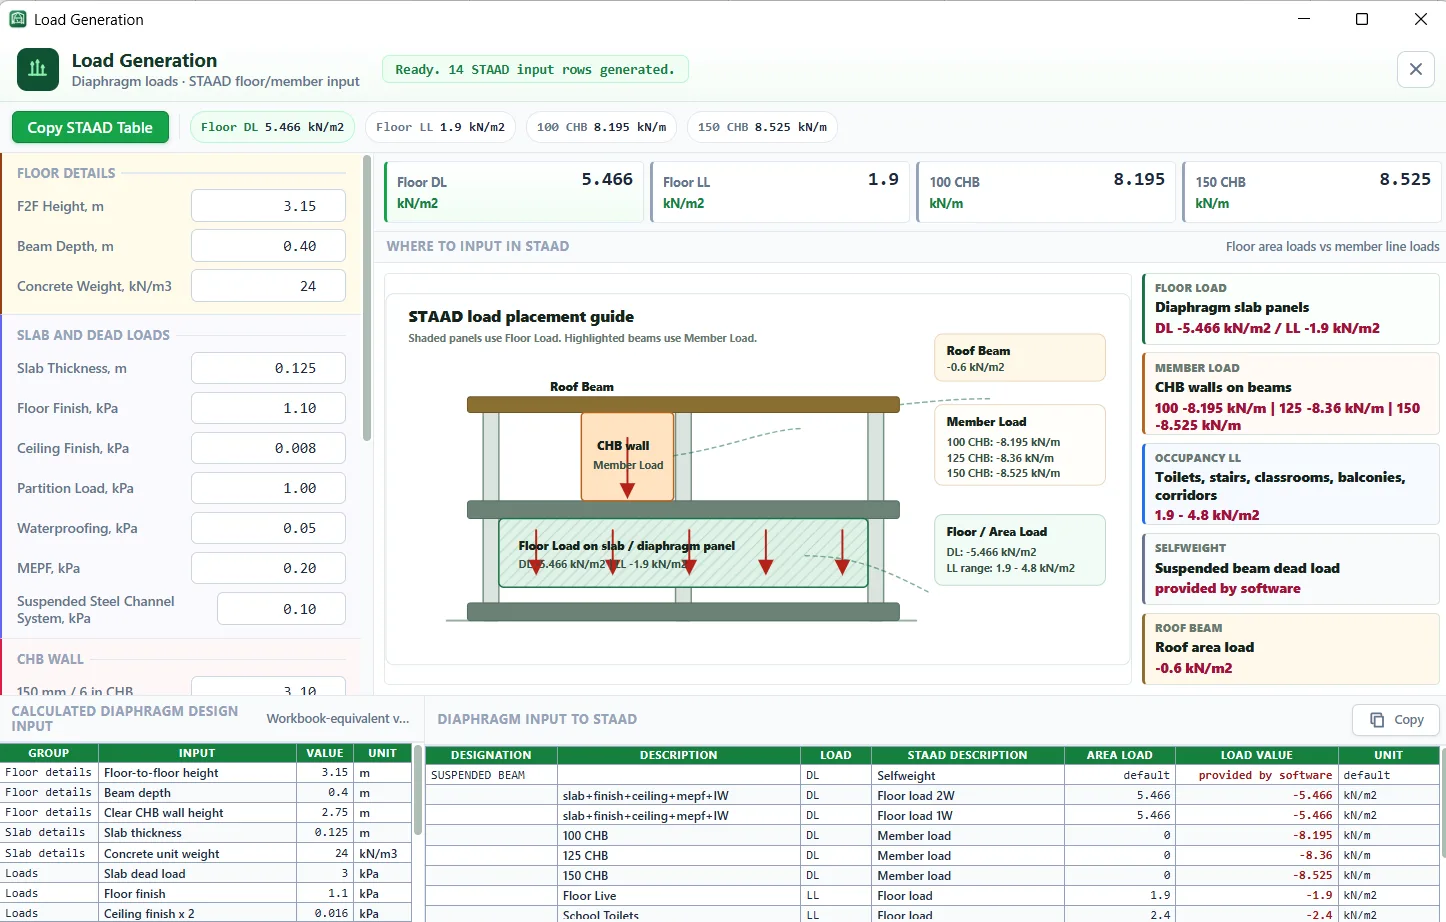1446x922 pixels.
Task: Click the Floor DL summary card
Action: point(514,192)
